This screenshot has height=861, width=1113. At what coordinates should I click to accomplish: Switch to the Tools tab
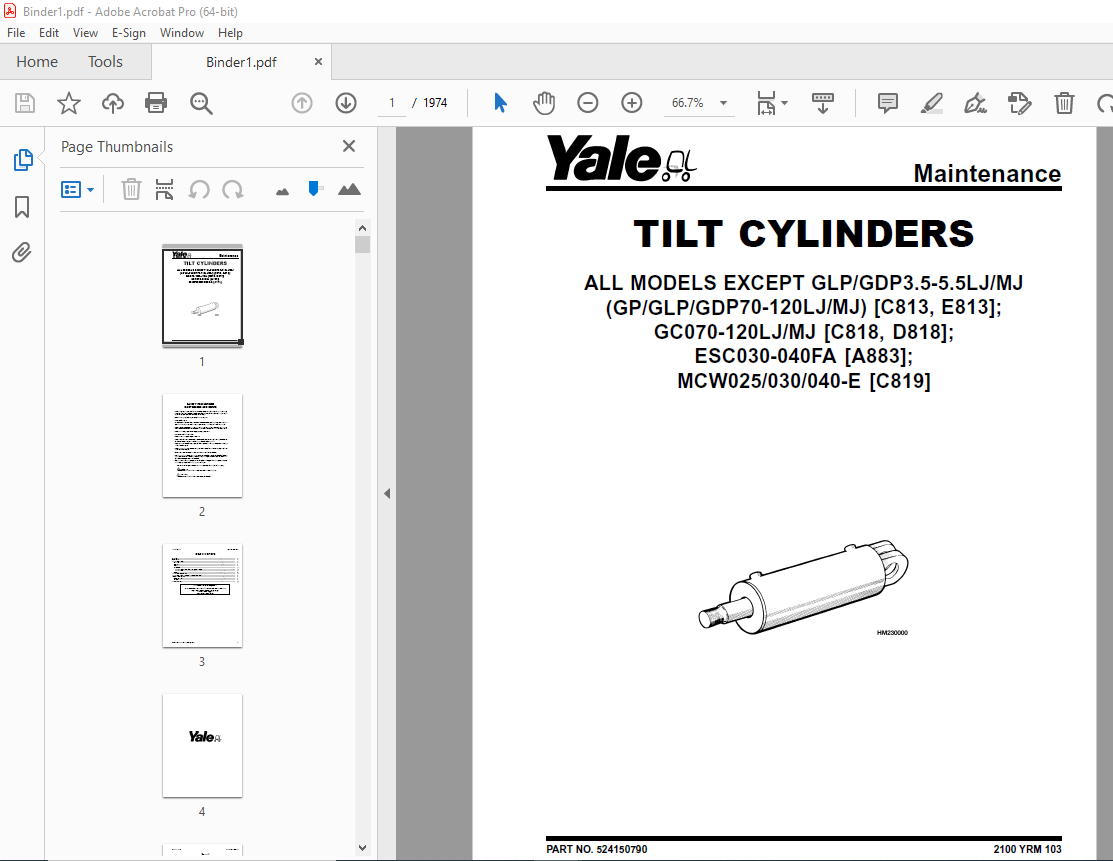105,62
